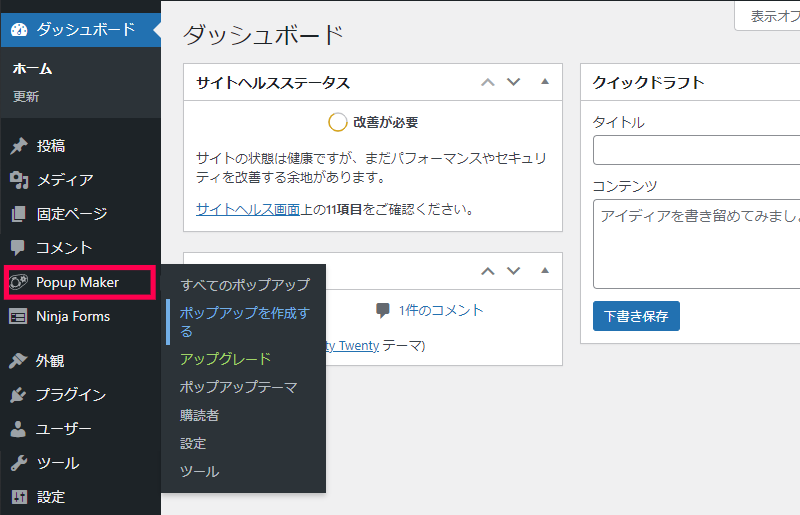Select ホーム submenu item
This screenshot has width=800, height=515.
32,68
